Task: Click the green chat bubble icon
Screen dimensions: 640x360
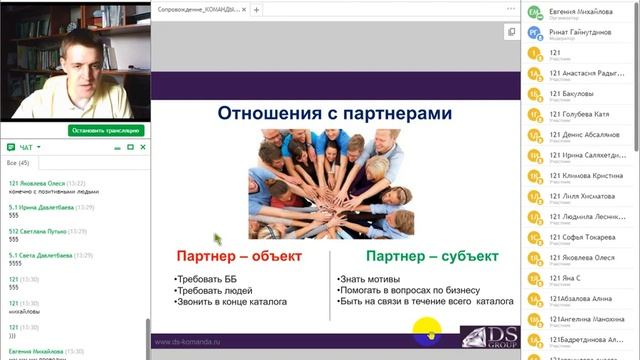Action: click(x=11, y=147)
